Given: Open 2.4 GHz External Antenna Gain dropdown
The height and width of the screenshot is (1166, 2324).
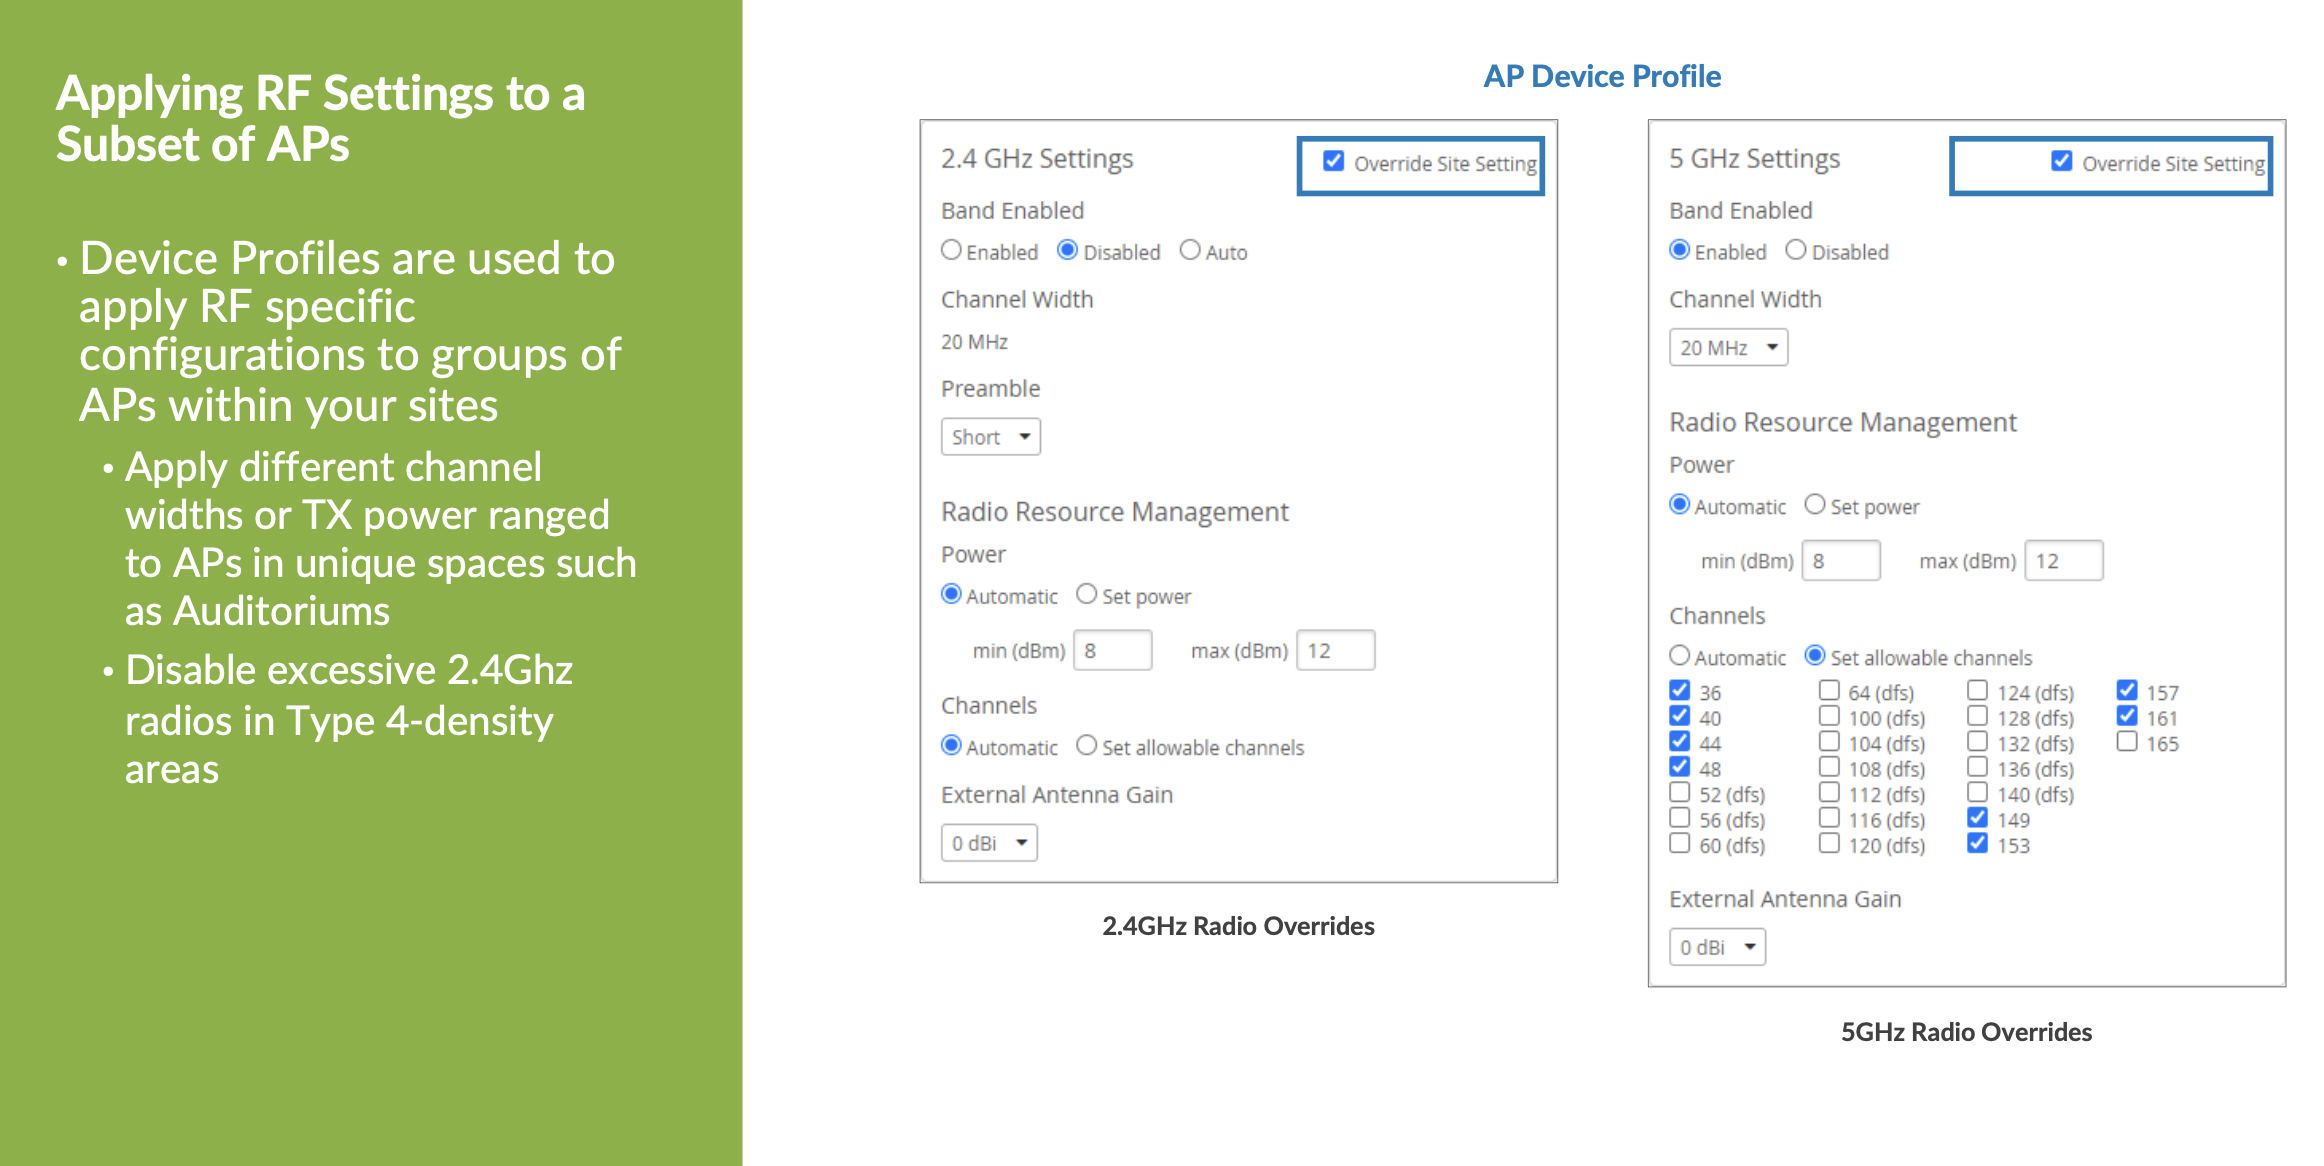Looking at the screenshot, I should 988,843.
